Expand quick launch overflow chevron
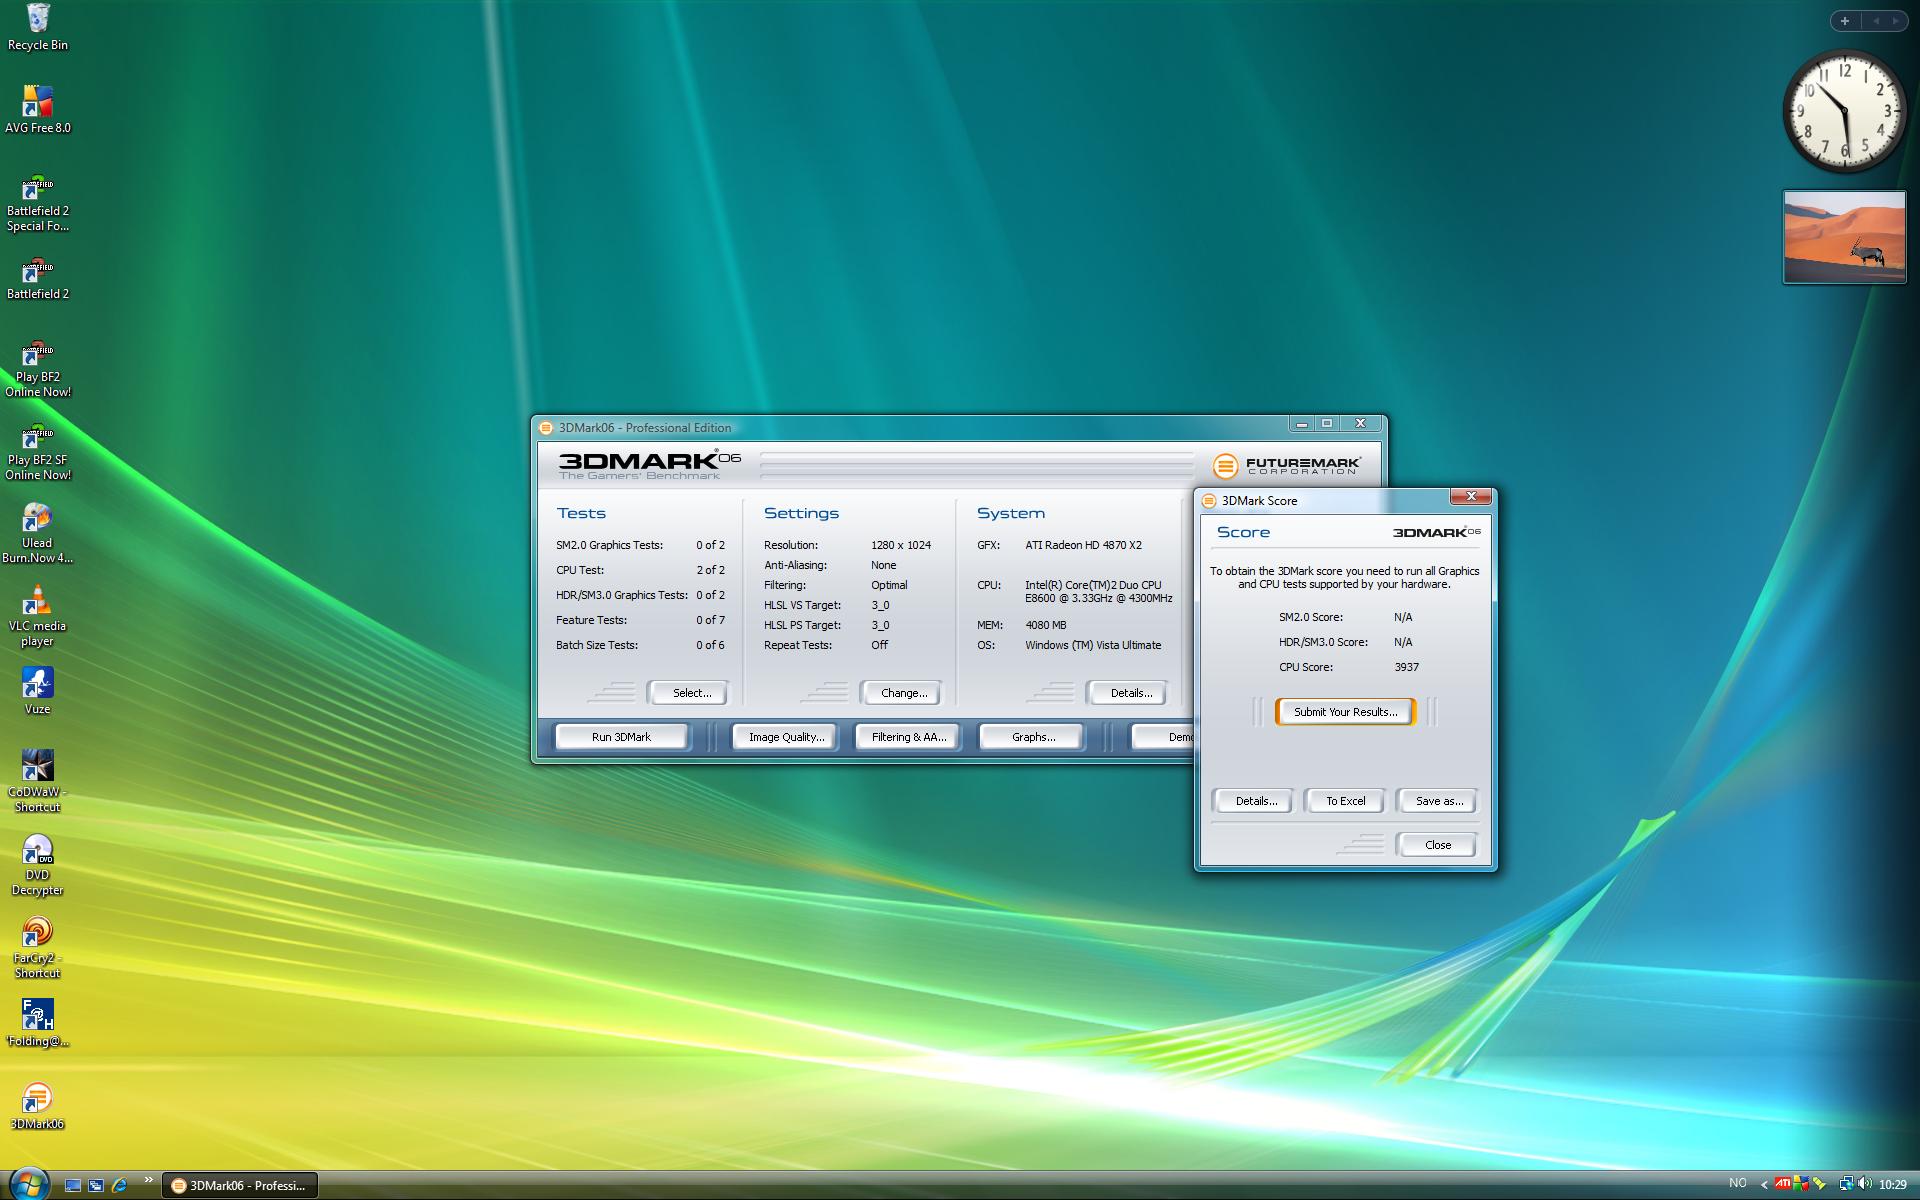 click(x=149, y=1180)
